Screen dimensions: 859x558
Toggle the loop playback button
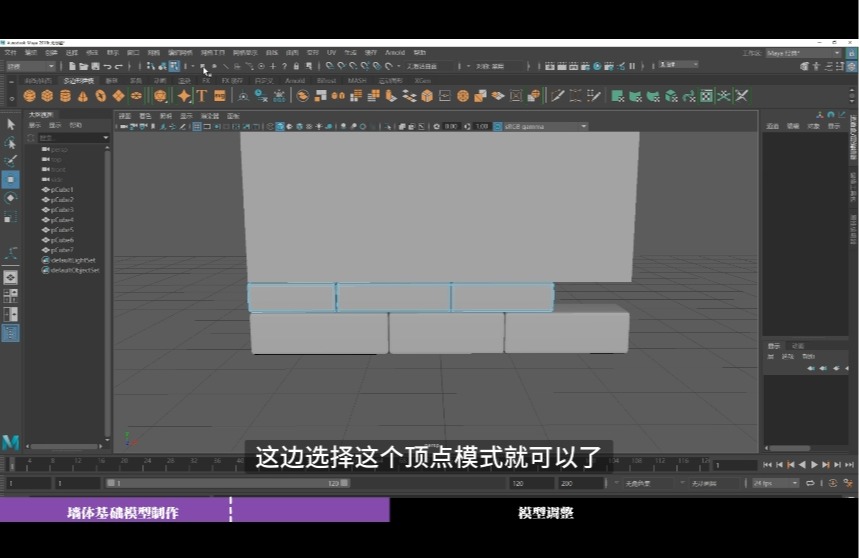pos(810,483)
